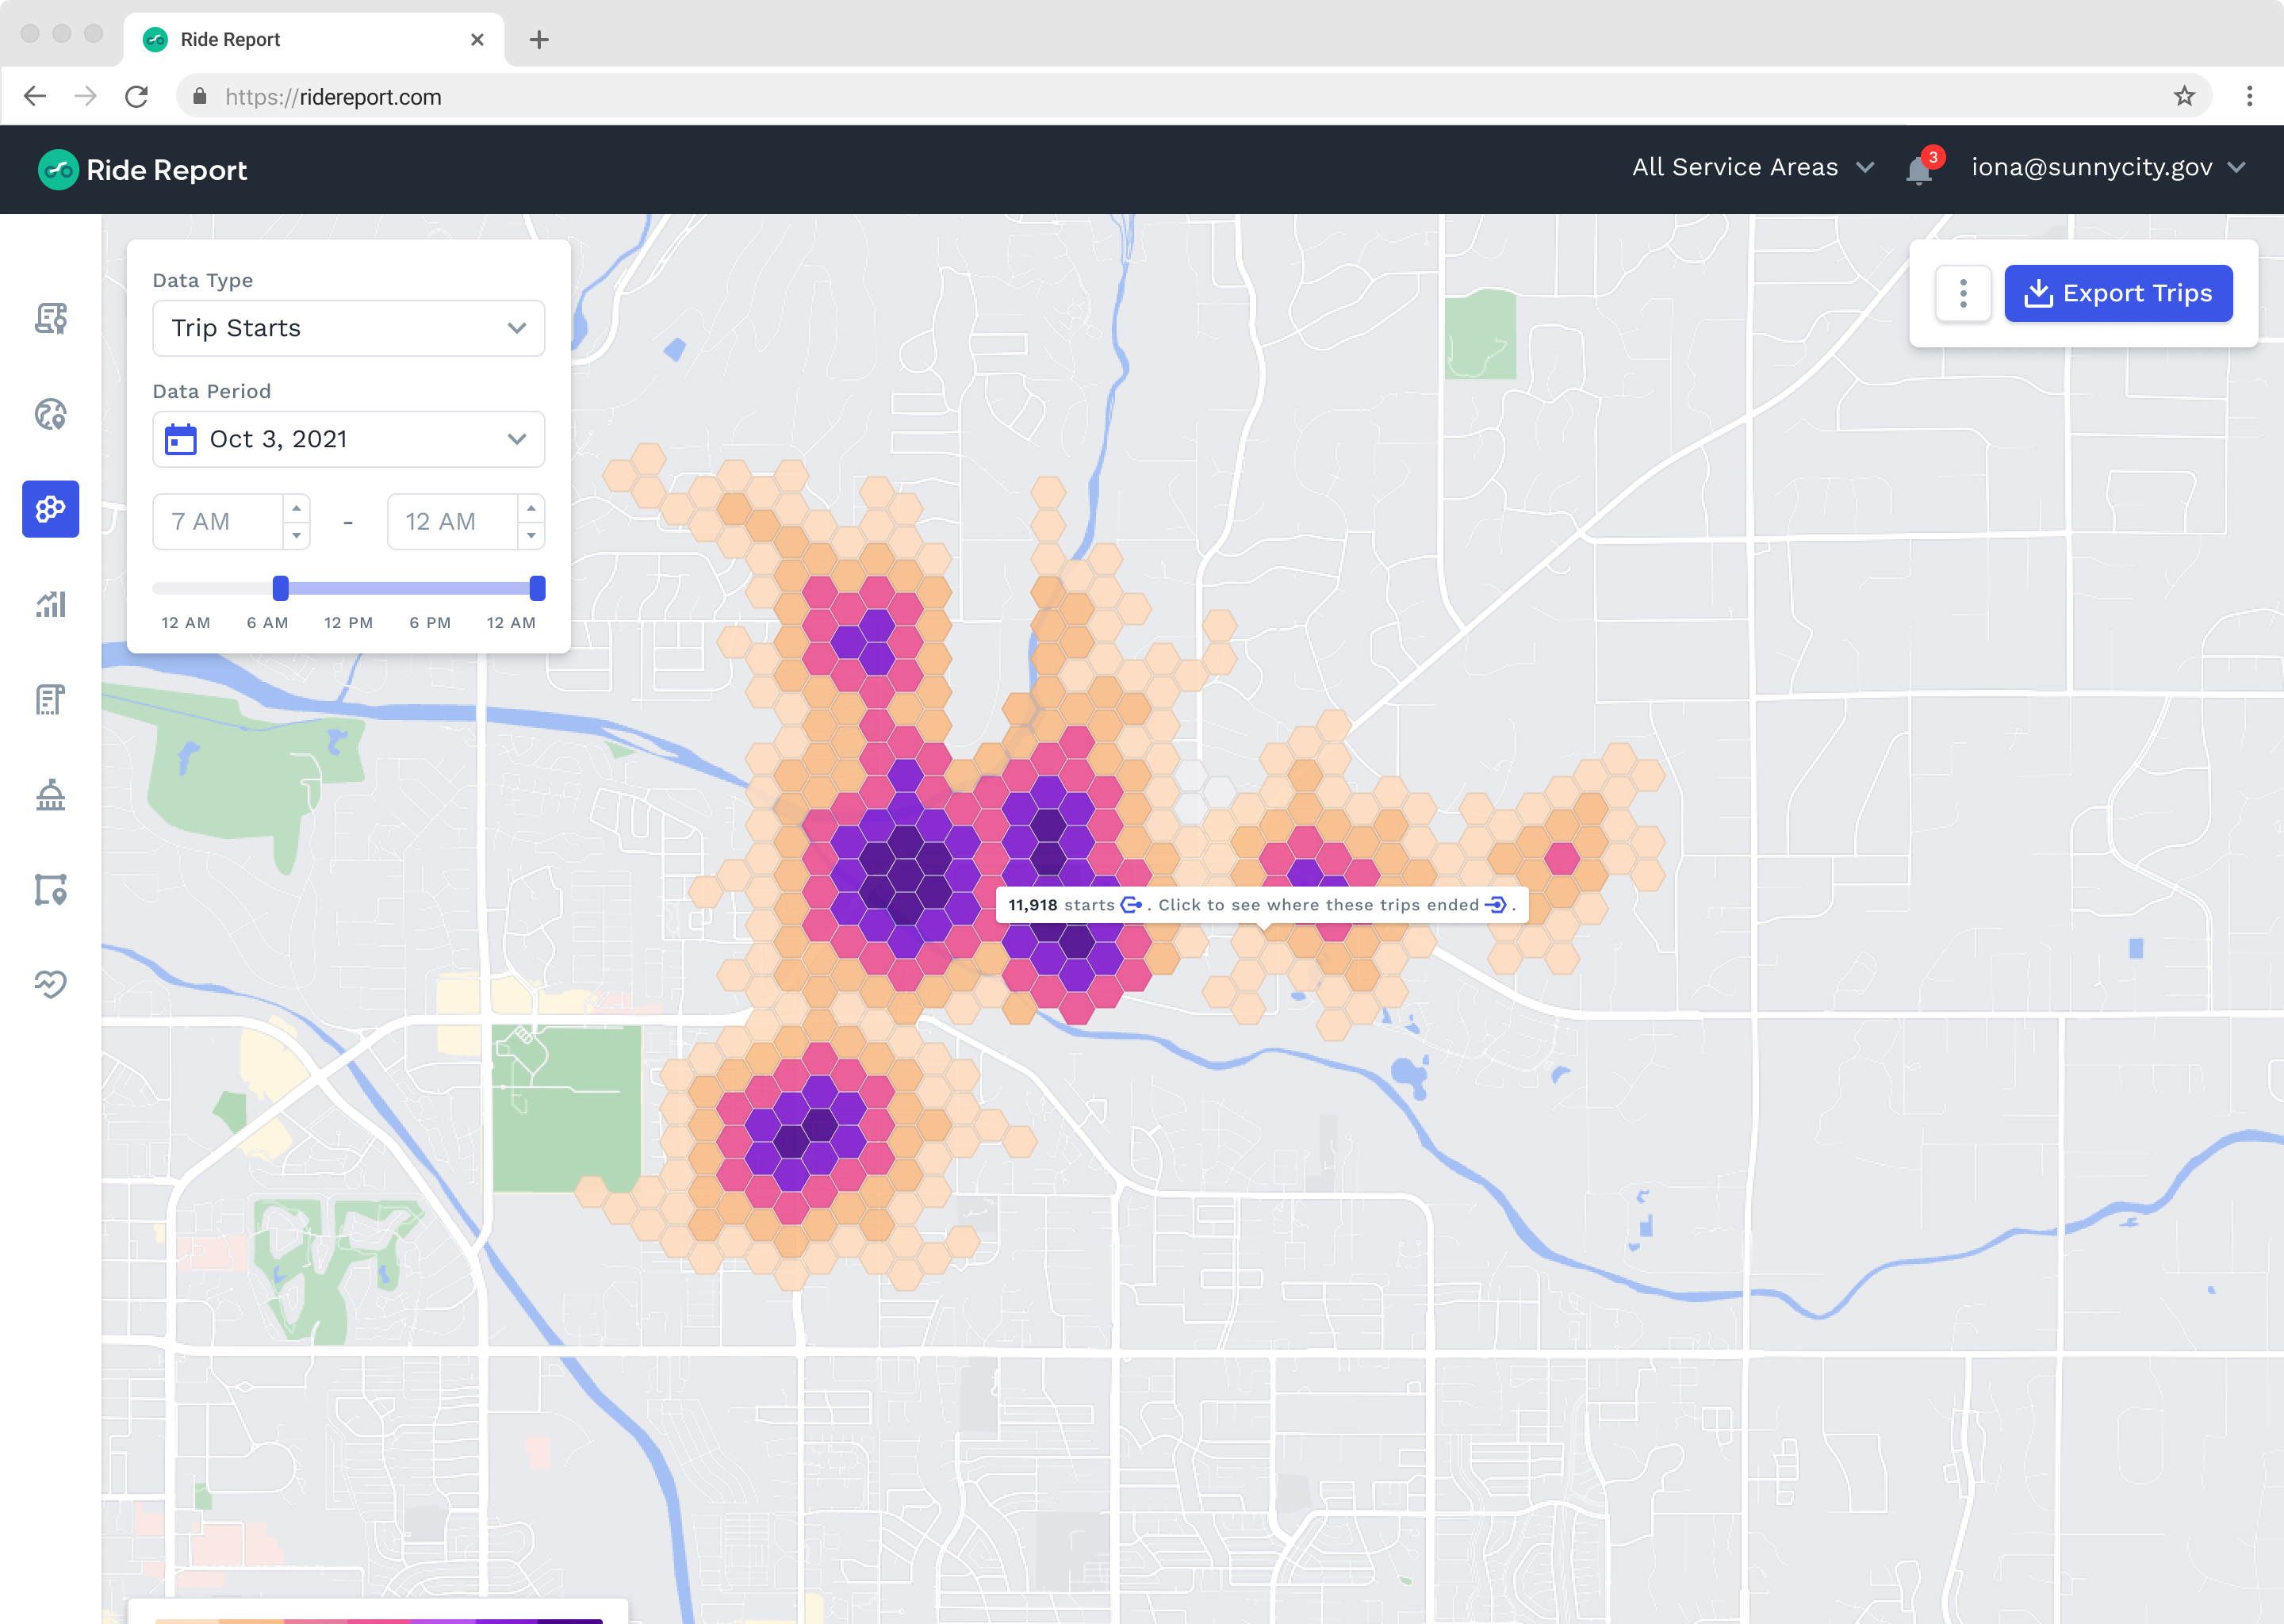Increase the 12 AM end time stepper
This screenshot has height=1624, width=2284.
(x=531, y=508)
